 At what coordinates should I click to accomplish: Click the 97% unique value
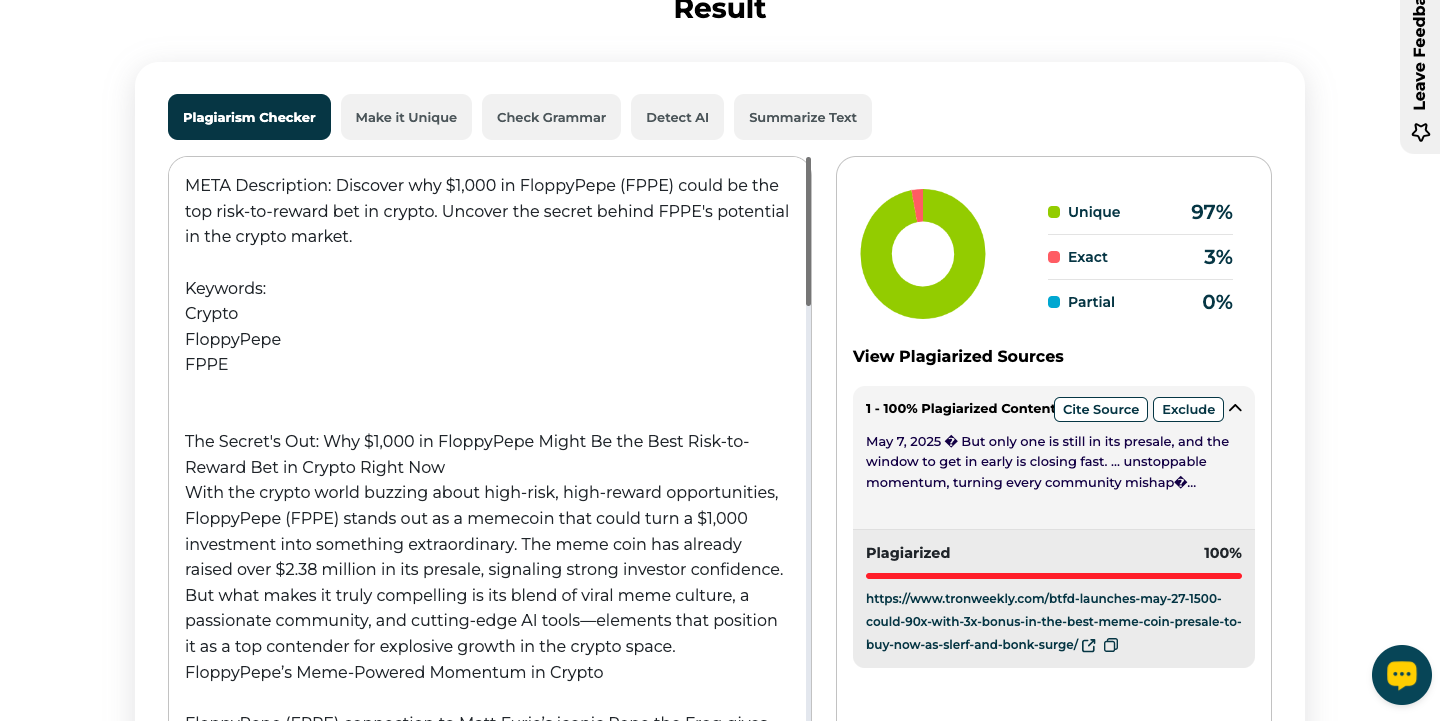1211,212
